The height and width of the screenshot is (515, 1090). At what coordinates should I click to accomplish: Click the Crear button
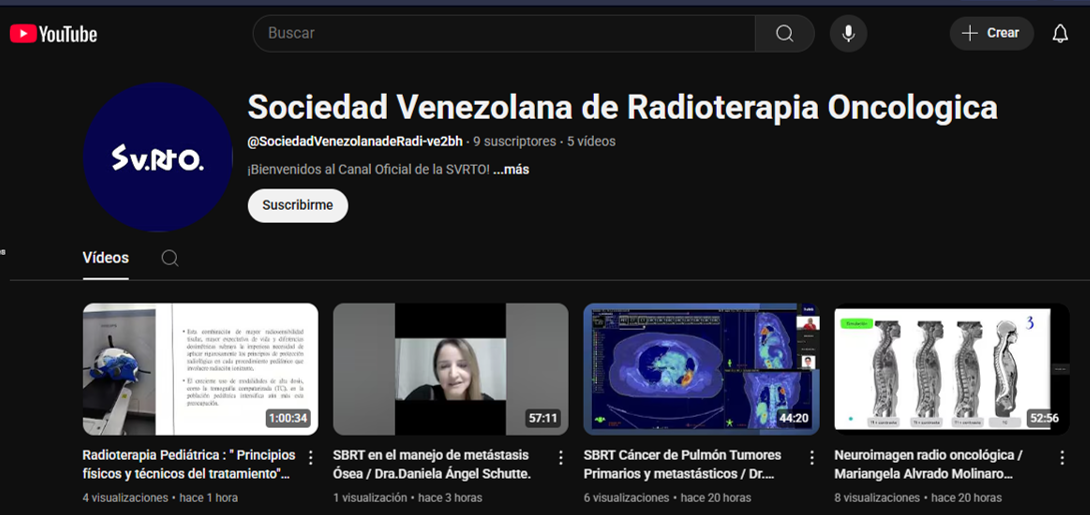pos(992,33)
